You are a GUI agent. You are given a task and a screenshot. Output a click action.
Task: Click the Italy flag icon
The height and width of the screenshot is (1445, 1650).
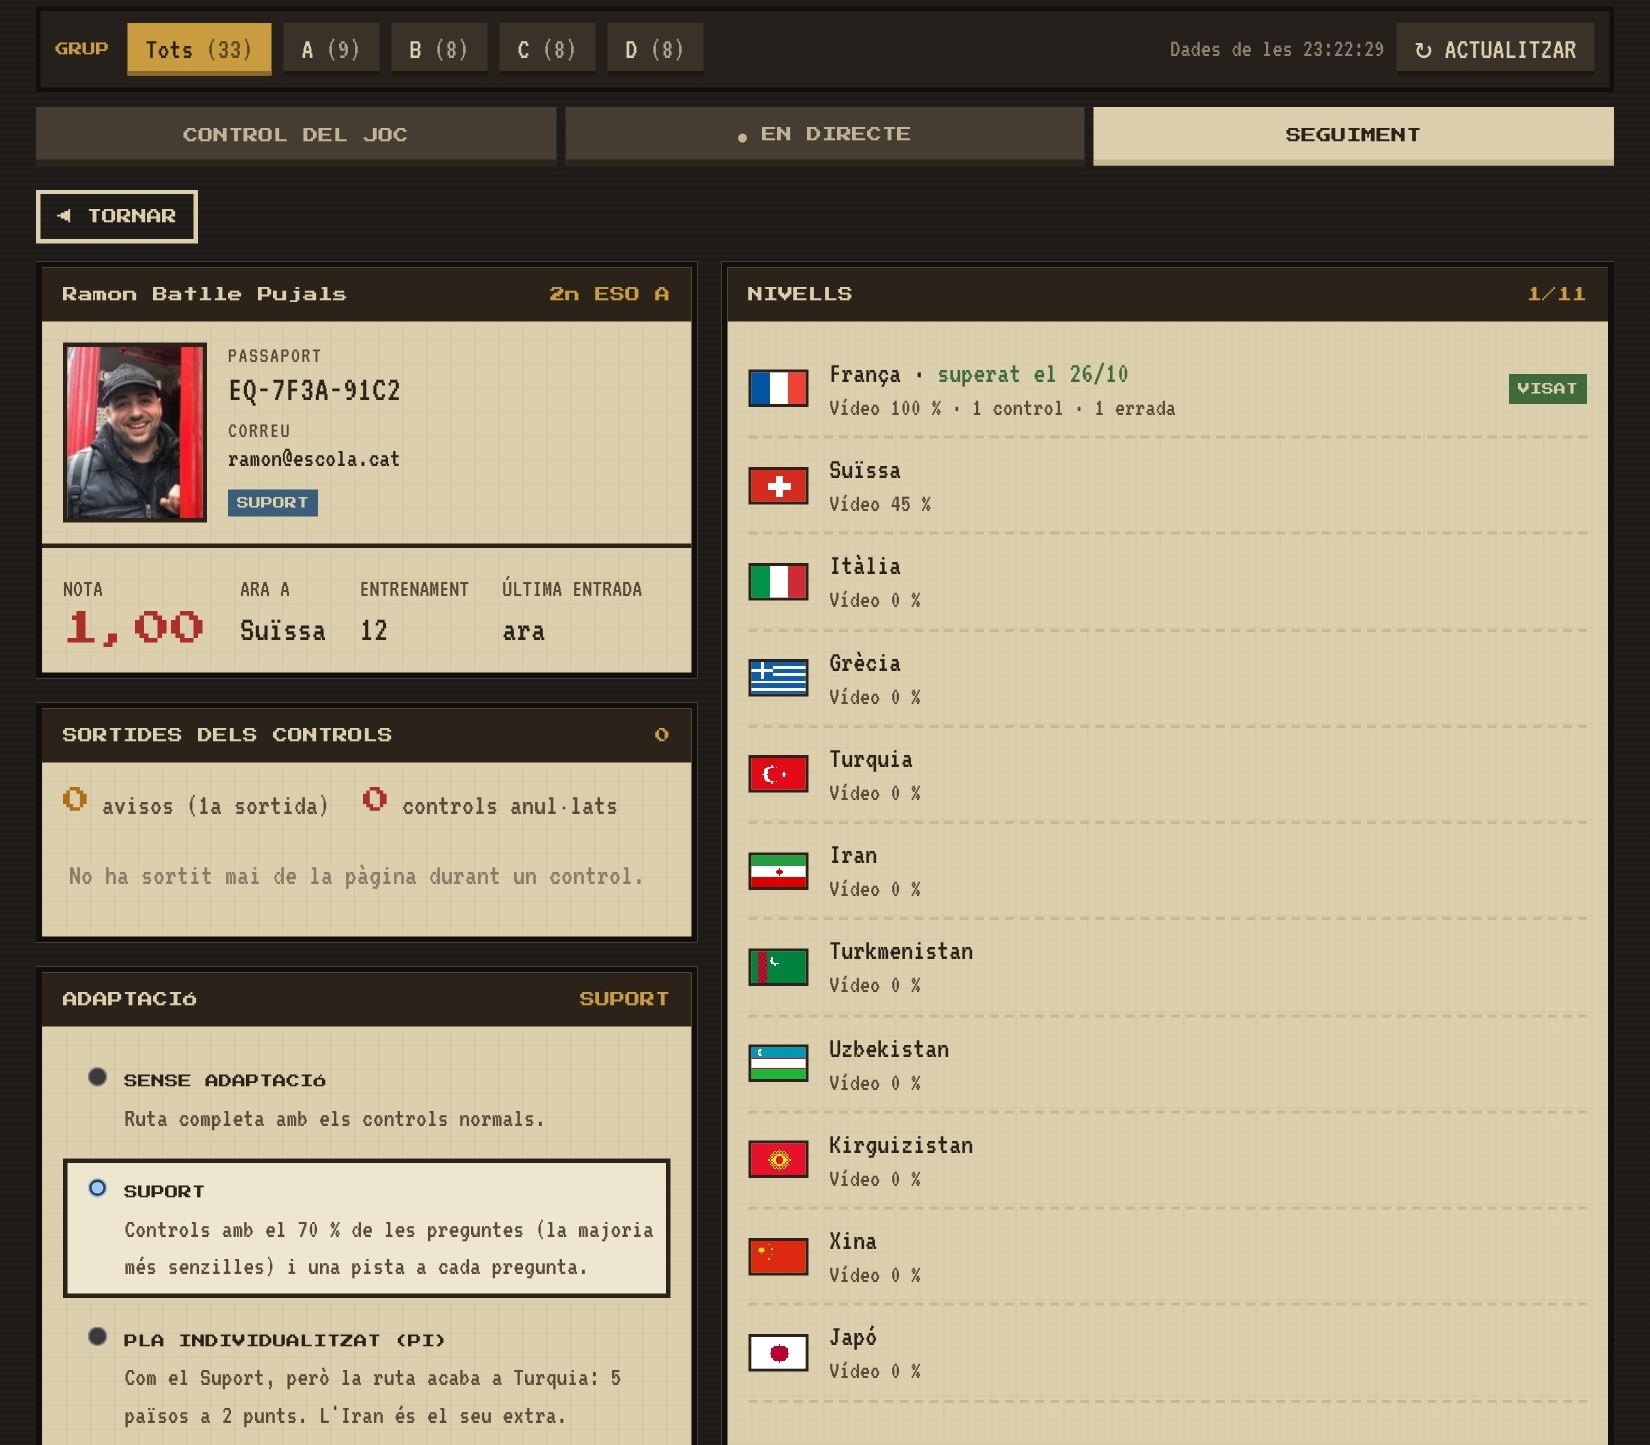(778, 582)
